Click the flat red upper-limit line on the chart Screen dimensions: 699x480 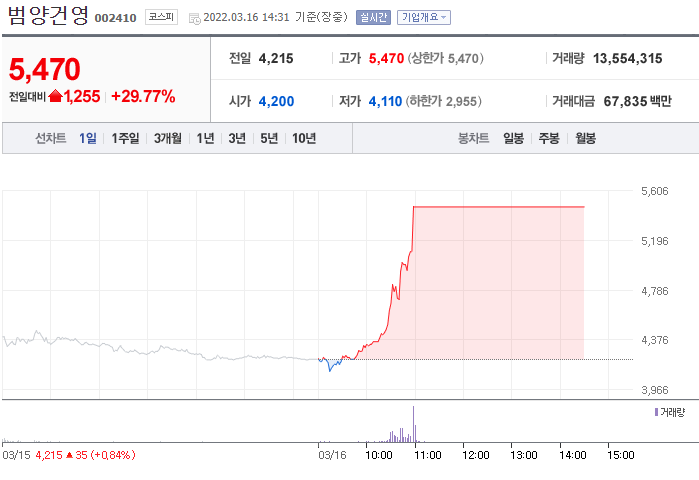click(498, 207)
